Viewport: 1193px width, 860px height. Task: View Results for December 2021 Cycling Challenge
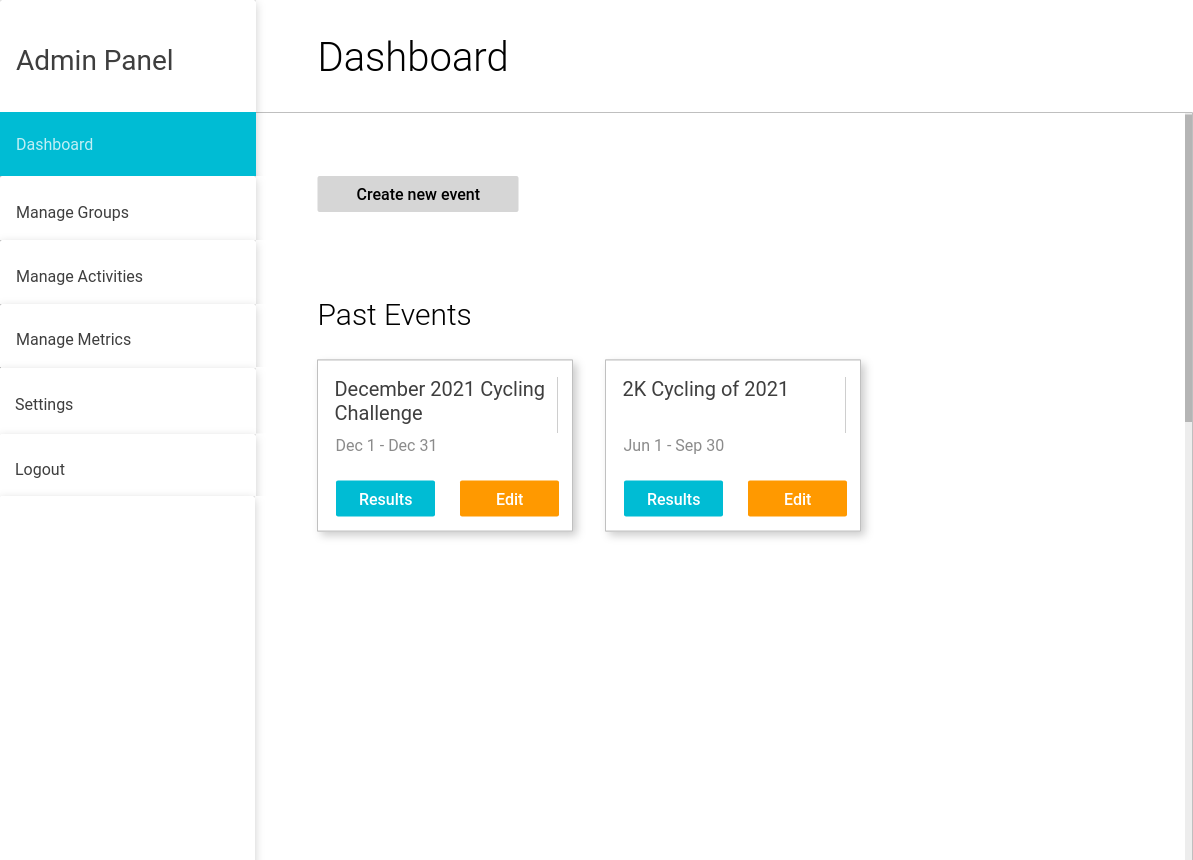[385, 499]
